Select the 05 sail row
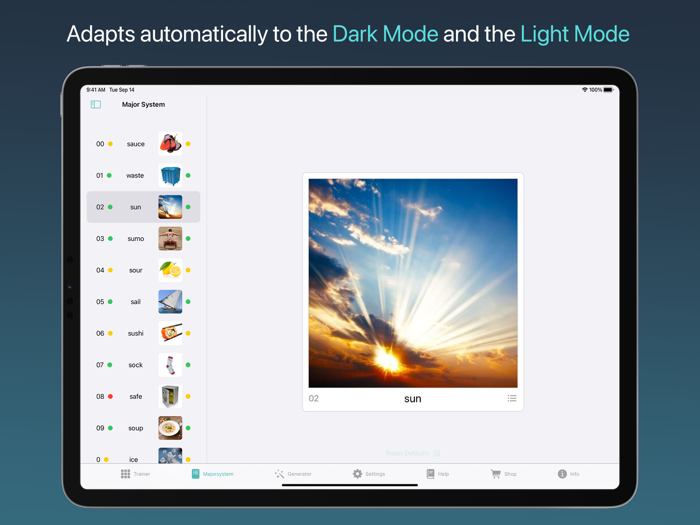The height and width of the screenshot is (525, 700). coord(143,302)
